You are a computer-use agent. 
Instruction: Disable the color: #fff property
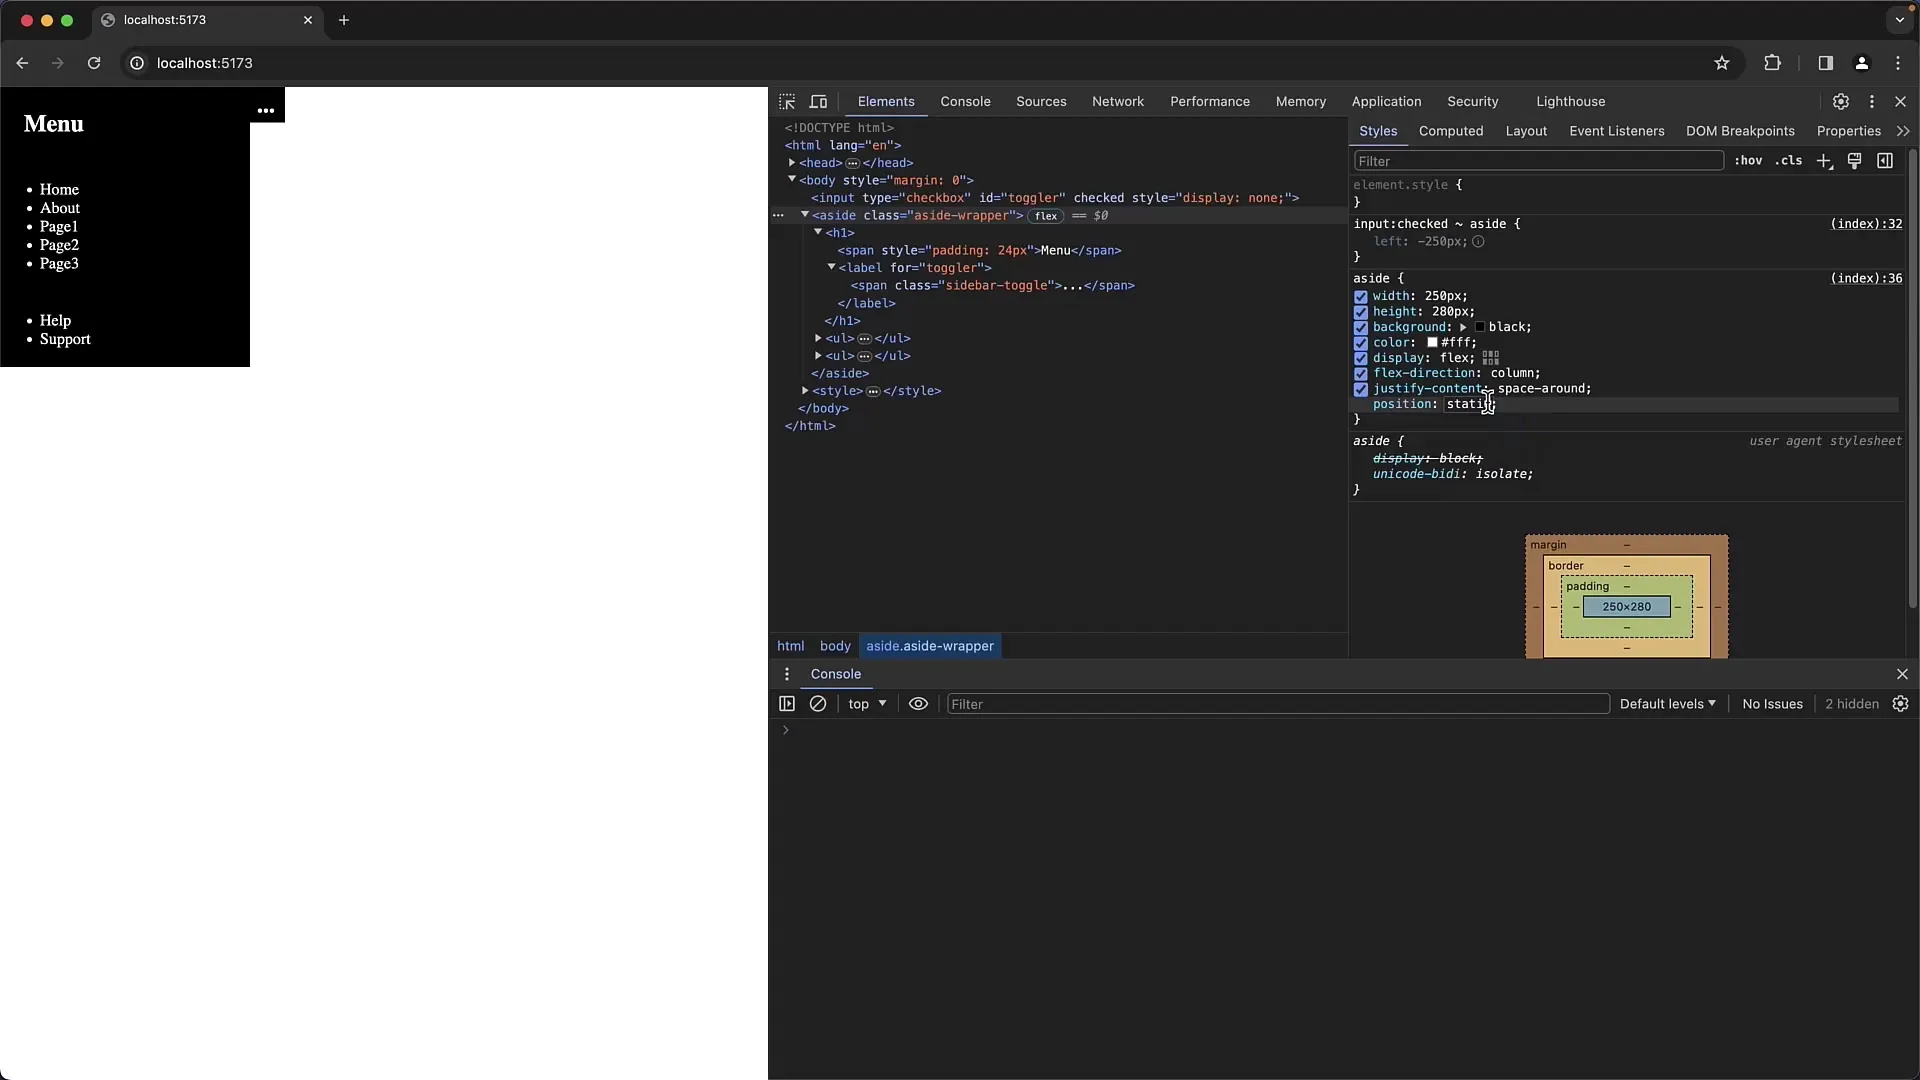pos(1361,343)
